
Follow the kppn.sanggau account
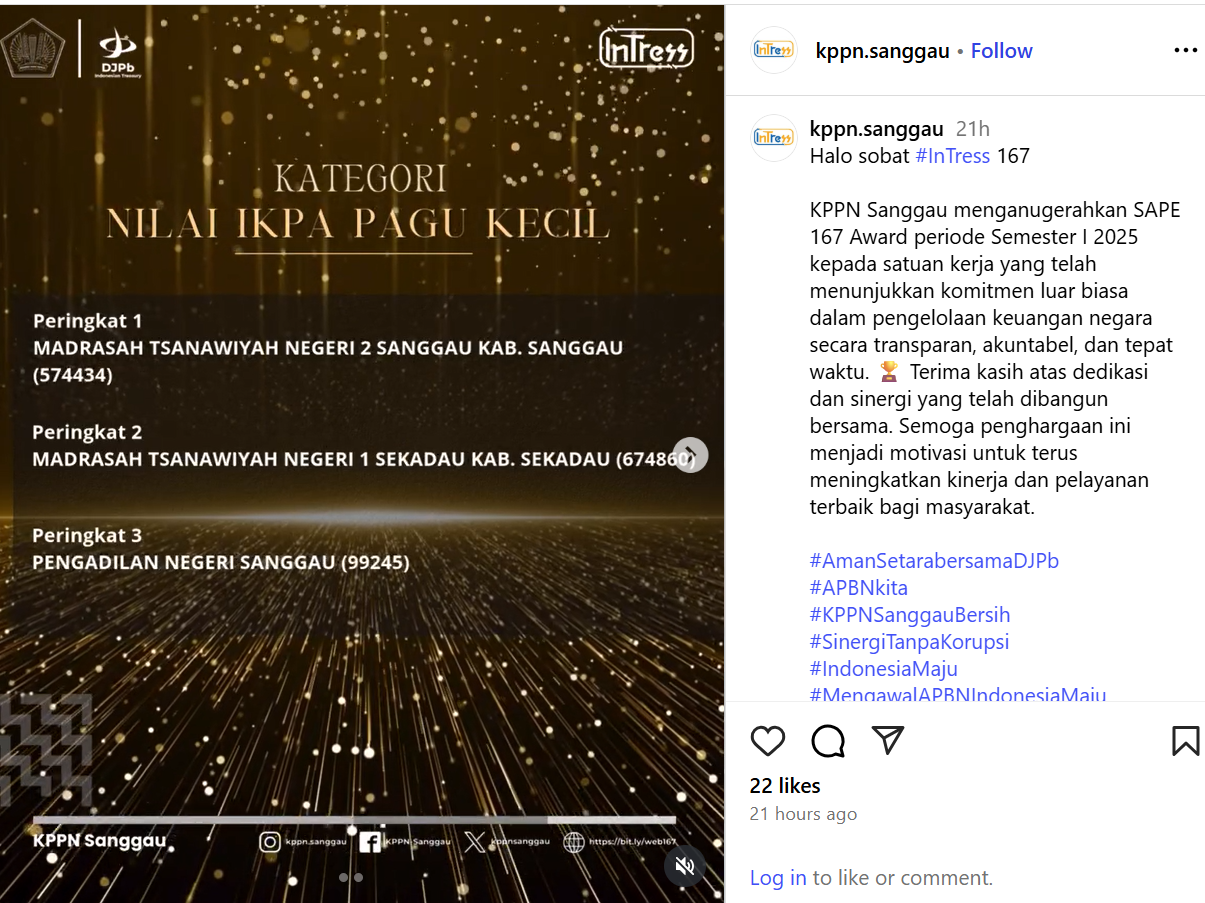(x=1001, y=51)
